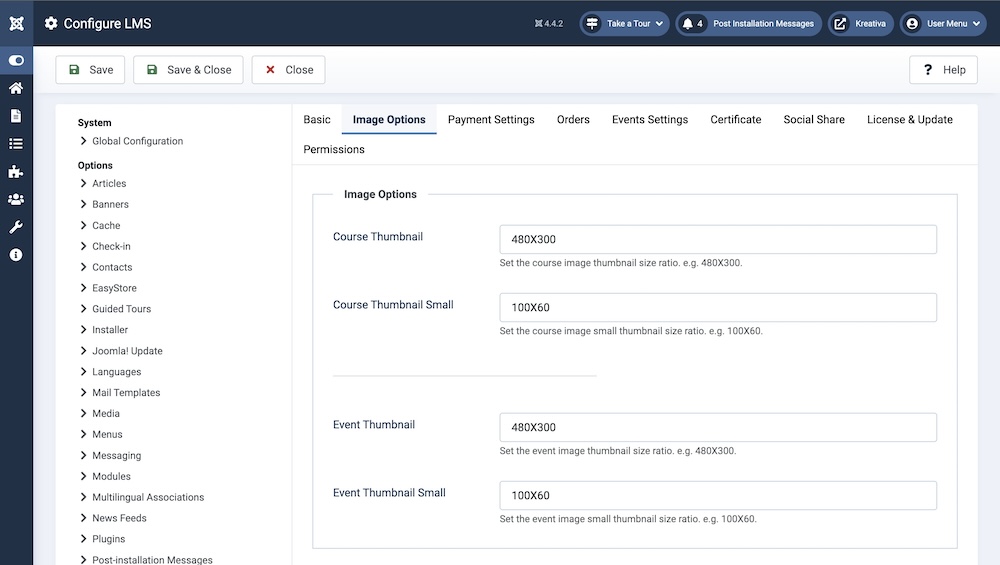Image resolution: width=1000 pixels, height=565 pixels.
Task: Toggle the sidebar menu switch
Action: tap(16, 60)
